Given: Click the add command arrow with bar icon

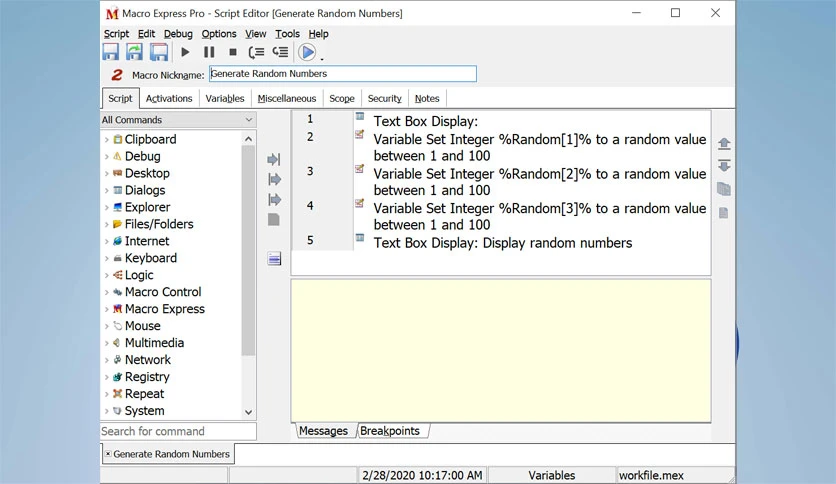Looking at the screenshot, I should 274,159.
